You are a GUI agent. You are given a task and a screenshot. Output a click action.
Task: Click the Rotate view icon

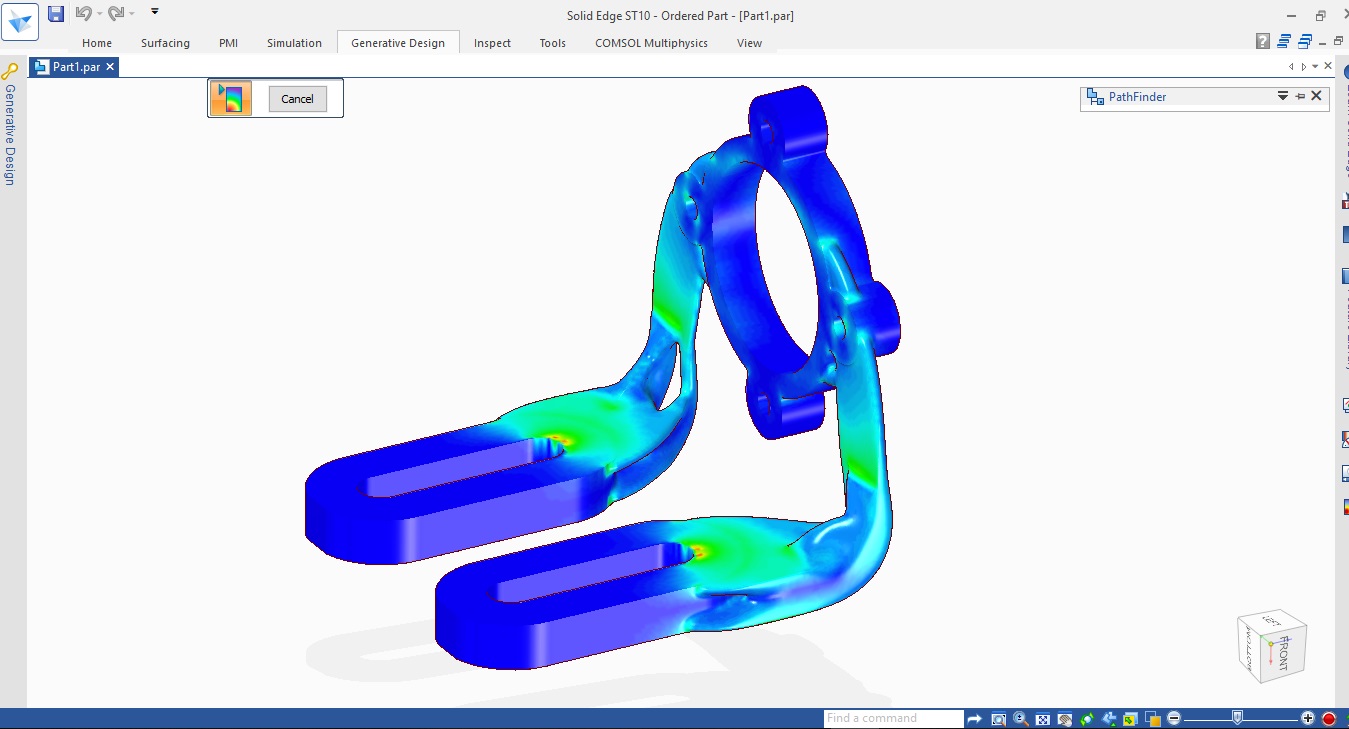click(1087, 719)
